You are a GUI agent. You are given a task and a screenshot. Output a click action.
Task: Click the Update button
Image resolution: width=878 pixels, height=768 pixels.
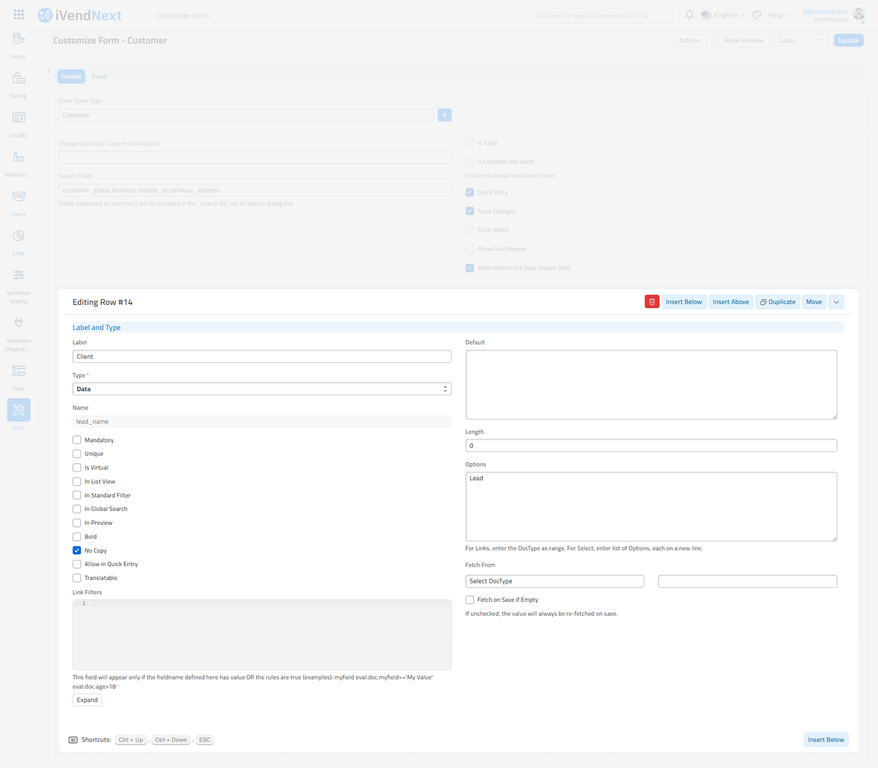tap(846, 40)
